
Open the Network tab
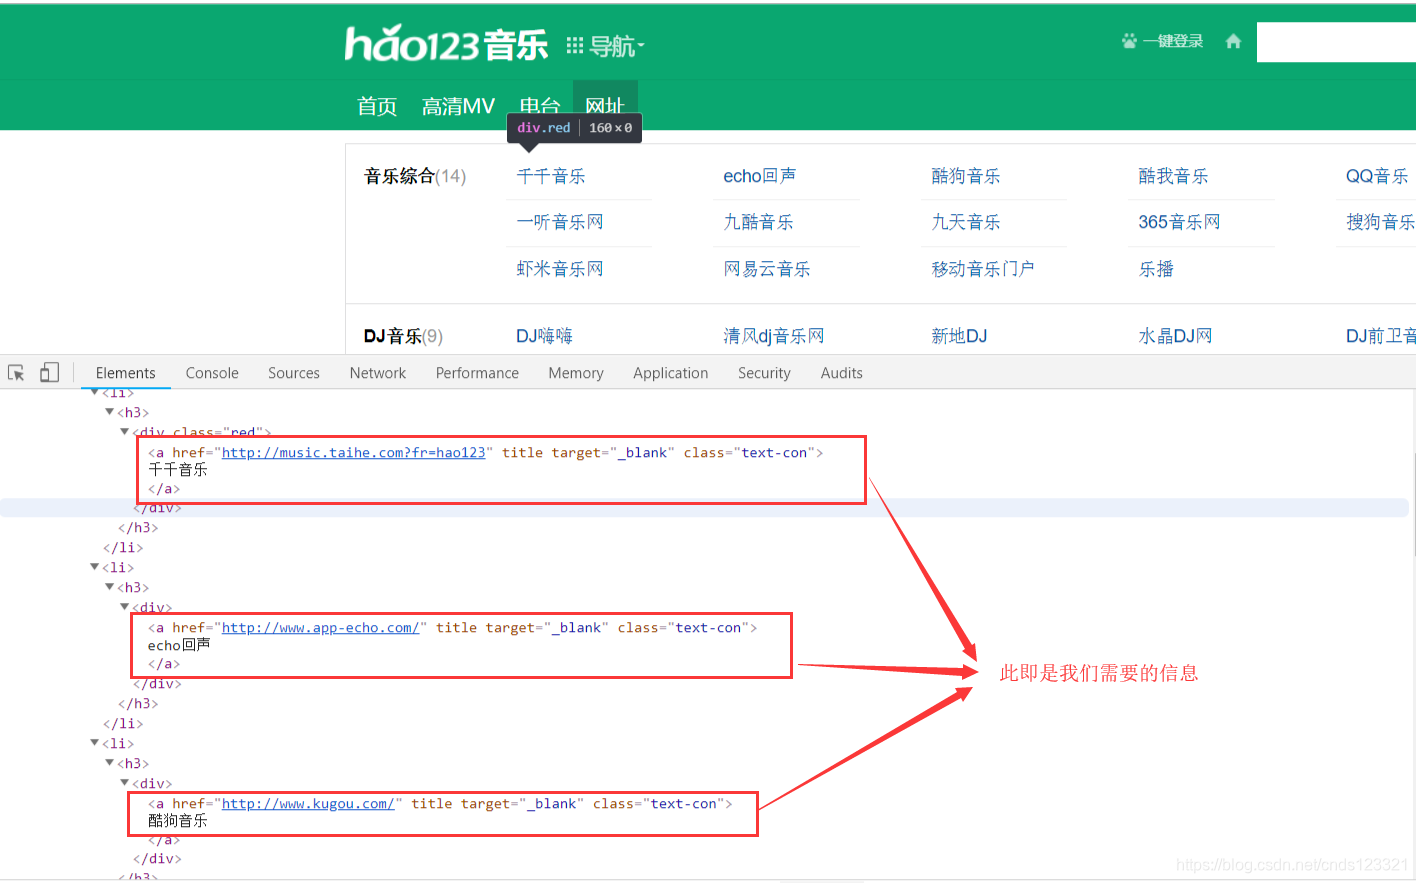coord(378,373)
